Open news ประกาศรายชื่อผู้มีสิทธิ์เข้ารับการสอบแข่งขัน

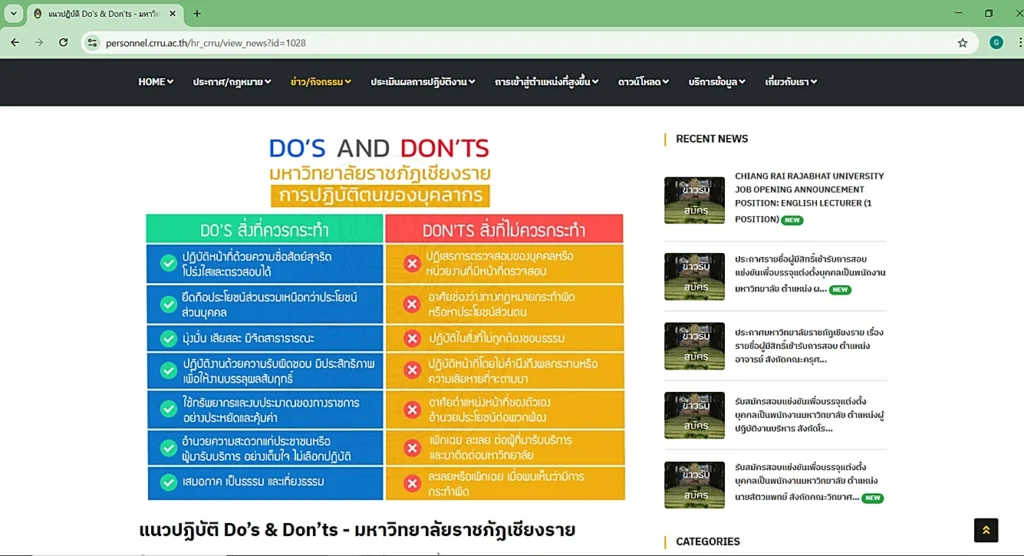(810, 274)
